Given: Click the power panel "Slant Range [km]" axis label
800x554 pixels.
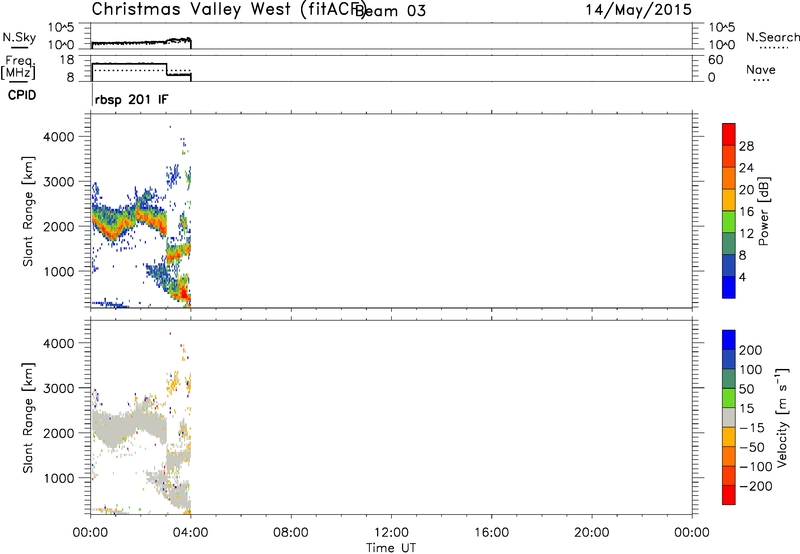Looking at the screenshot, I should (x=28, y=211).
